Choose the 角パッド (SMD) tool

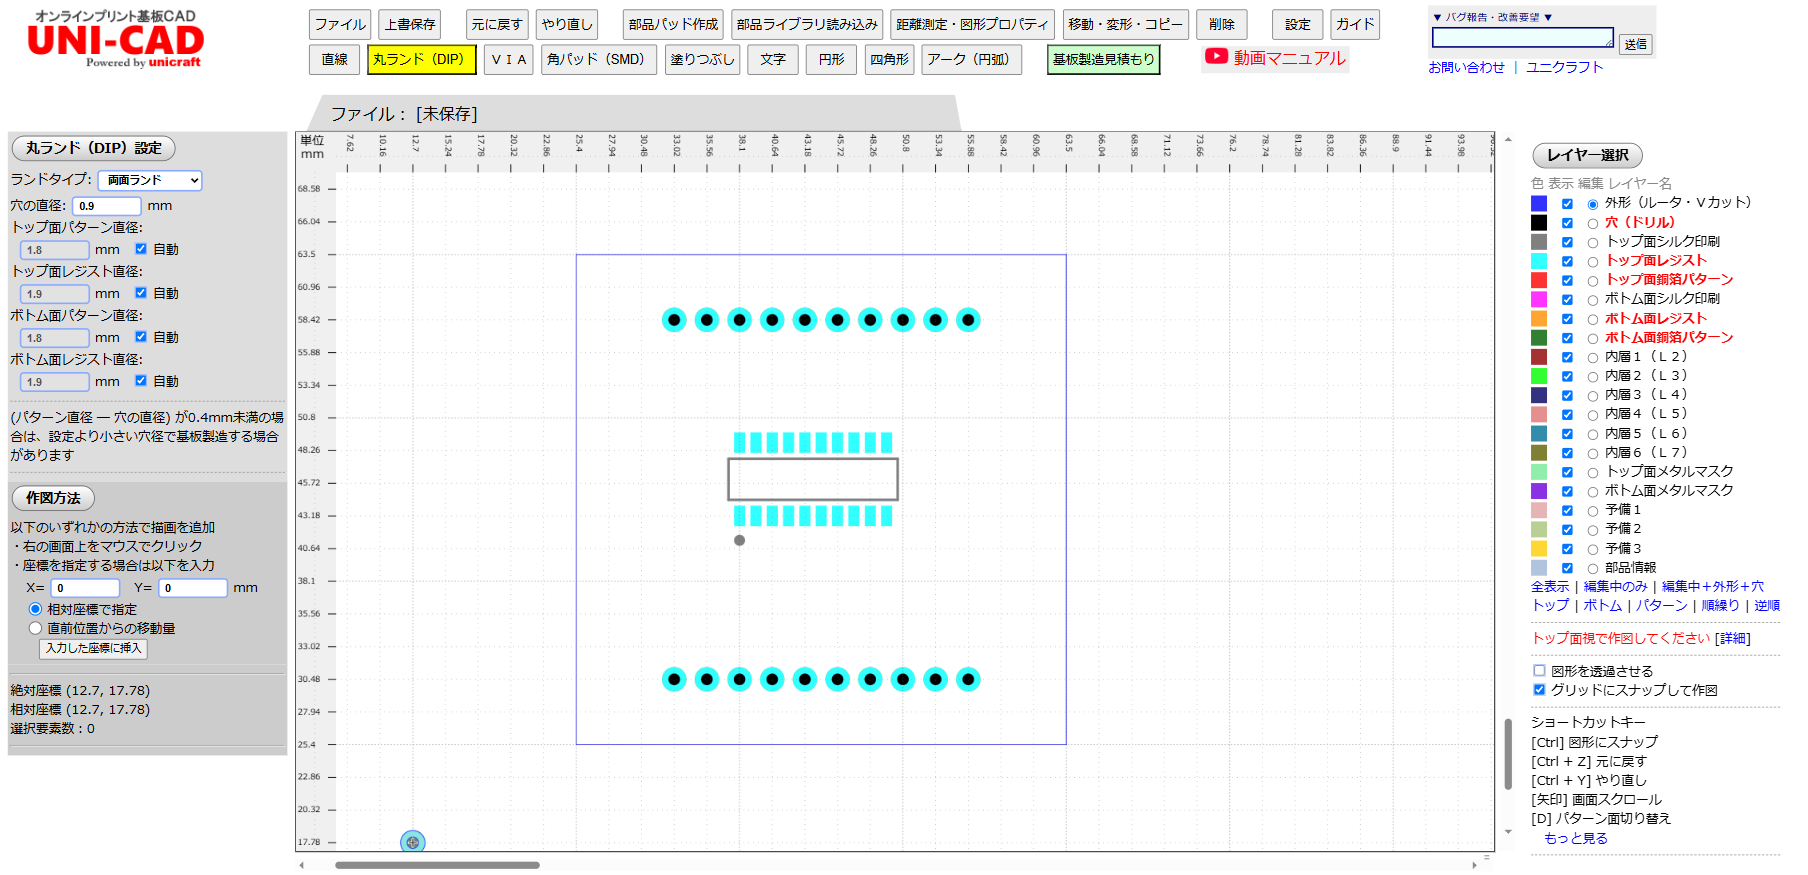pyautogui.click(x=597, y=60)
